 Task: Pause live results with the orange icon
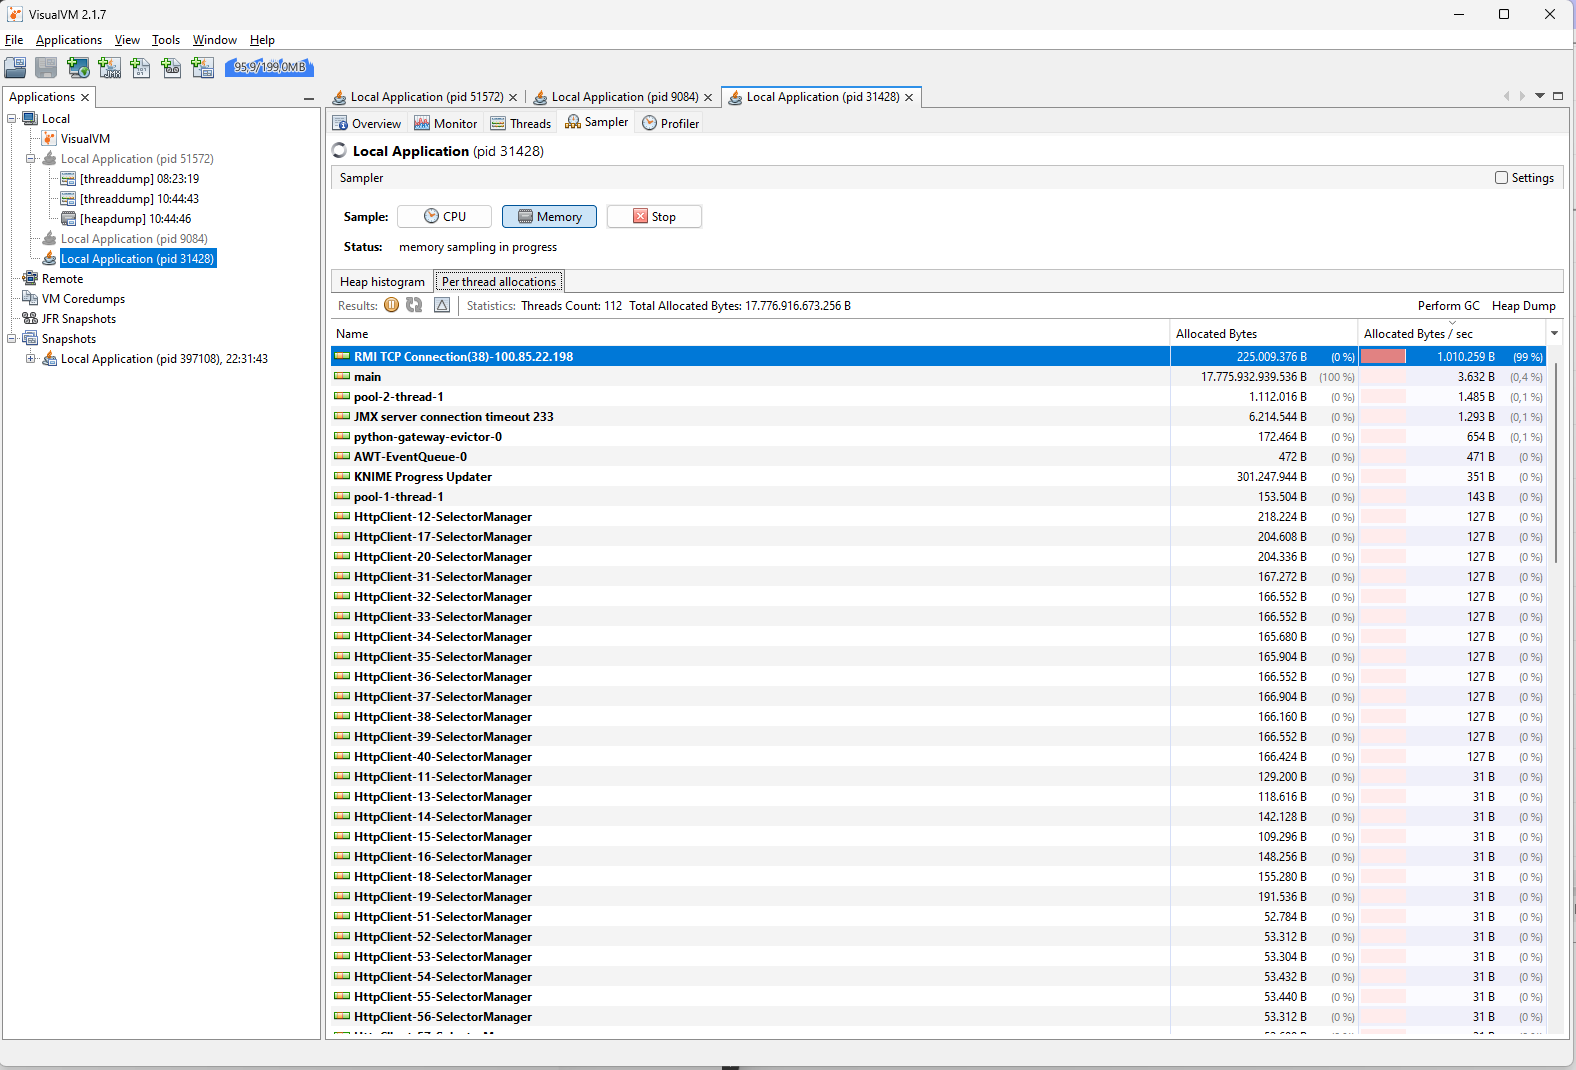[x=392, y=305]
